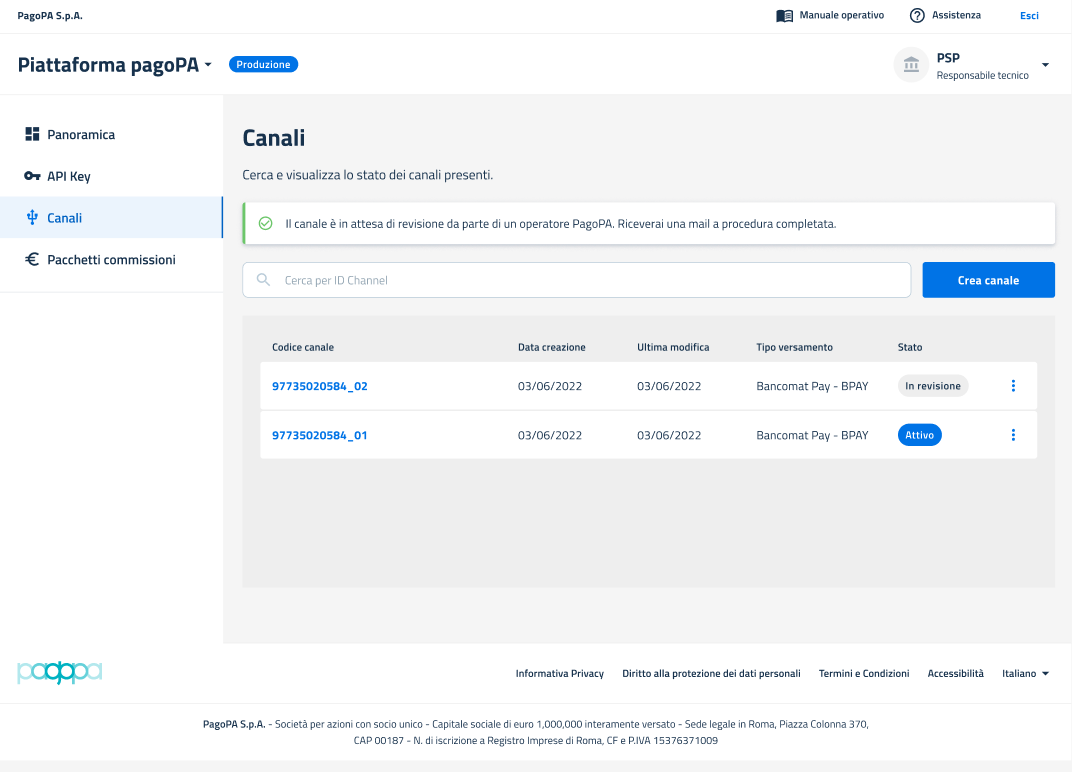Image resolution: width=1072 pixels, height=772 pixels.
Task: Open the Informativa Privacy footer link
Action: click(x=560, y=674)
